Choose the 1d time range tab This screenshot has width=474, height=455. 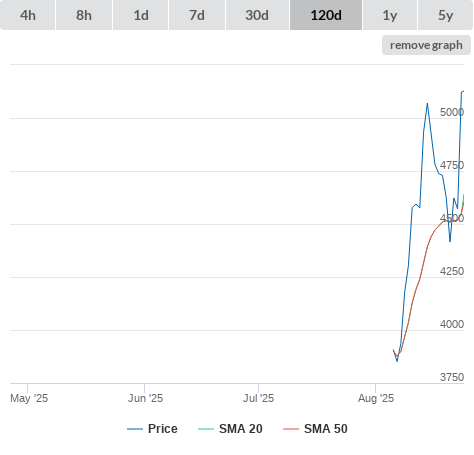click(x=141, y=15)
